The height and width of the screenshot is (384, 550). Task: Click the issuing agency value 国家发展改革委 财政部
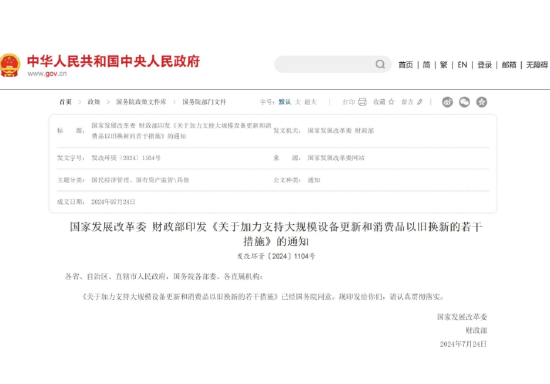tap(341, 130)
